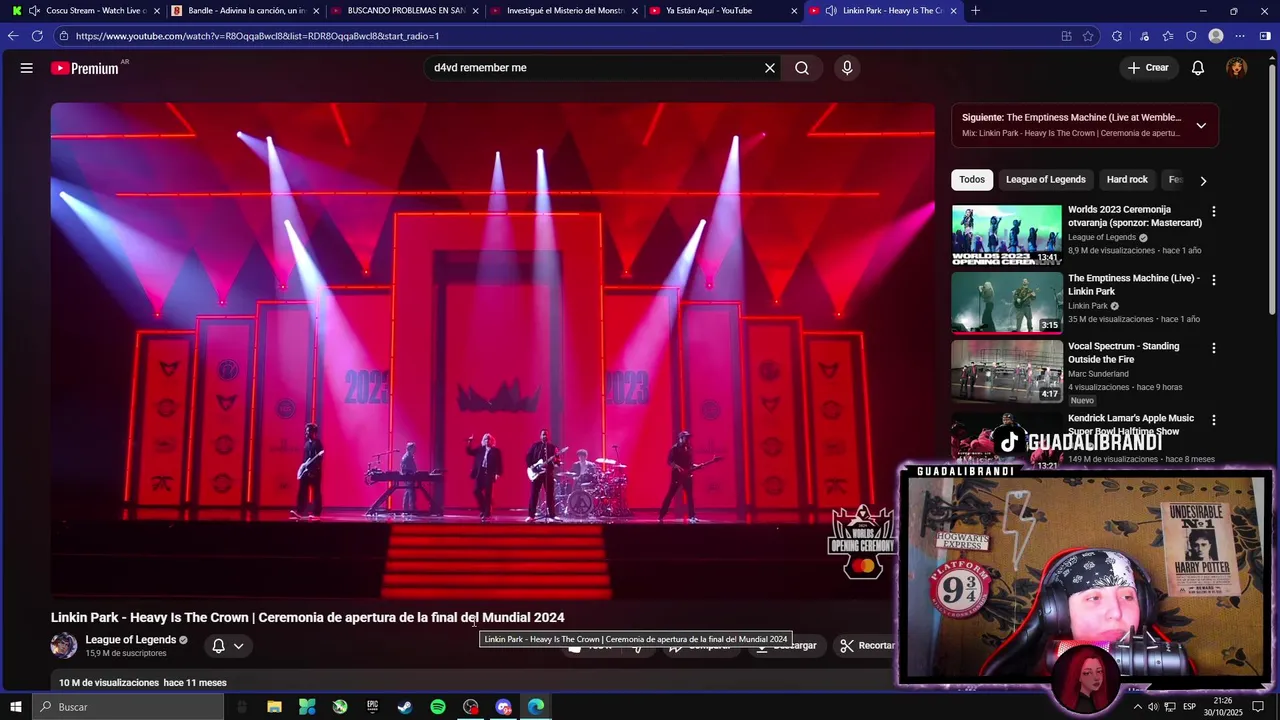This screenshot has width=1280, height=720.
Task: Open Windows notification center icon
Action: (x=1258, y=707)
